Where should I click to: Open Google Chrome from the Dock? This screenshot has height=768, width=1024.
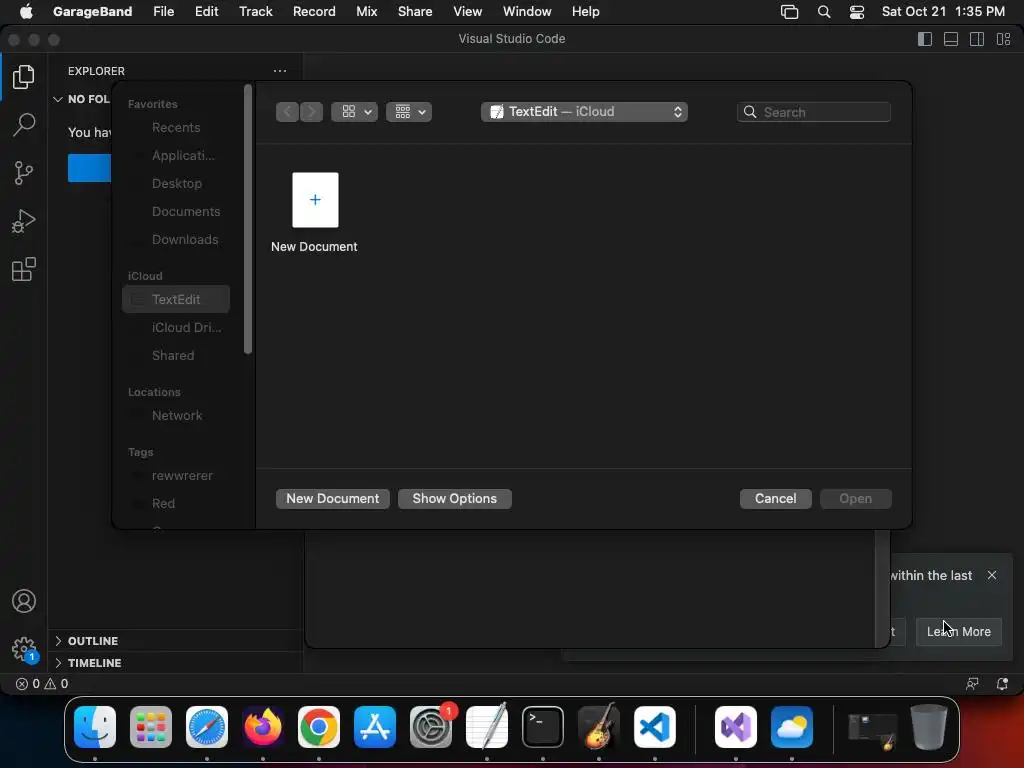coord(319,727)
